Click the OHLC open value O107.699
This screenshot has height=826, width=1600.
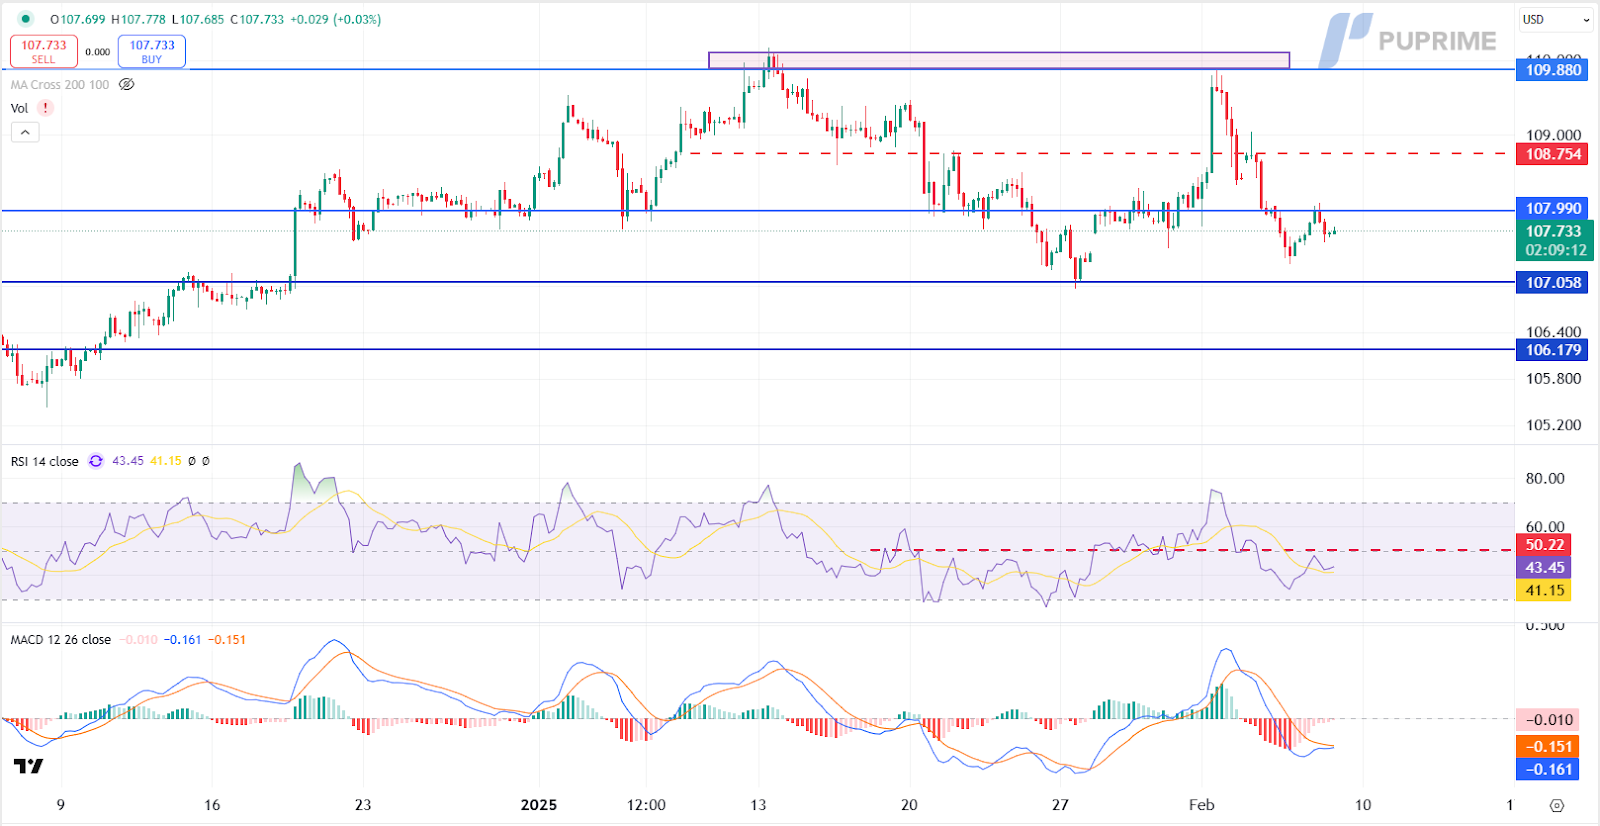[78, 19]
